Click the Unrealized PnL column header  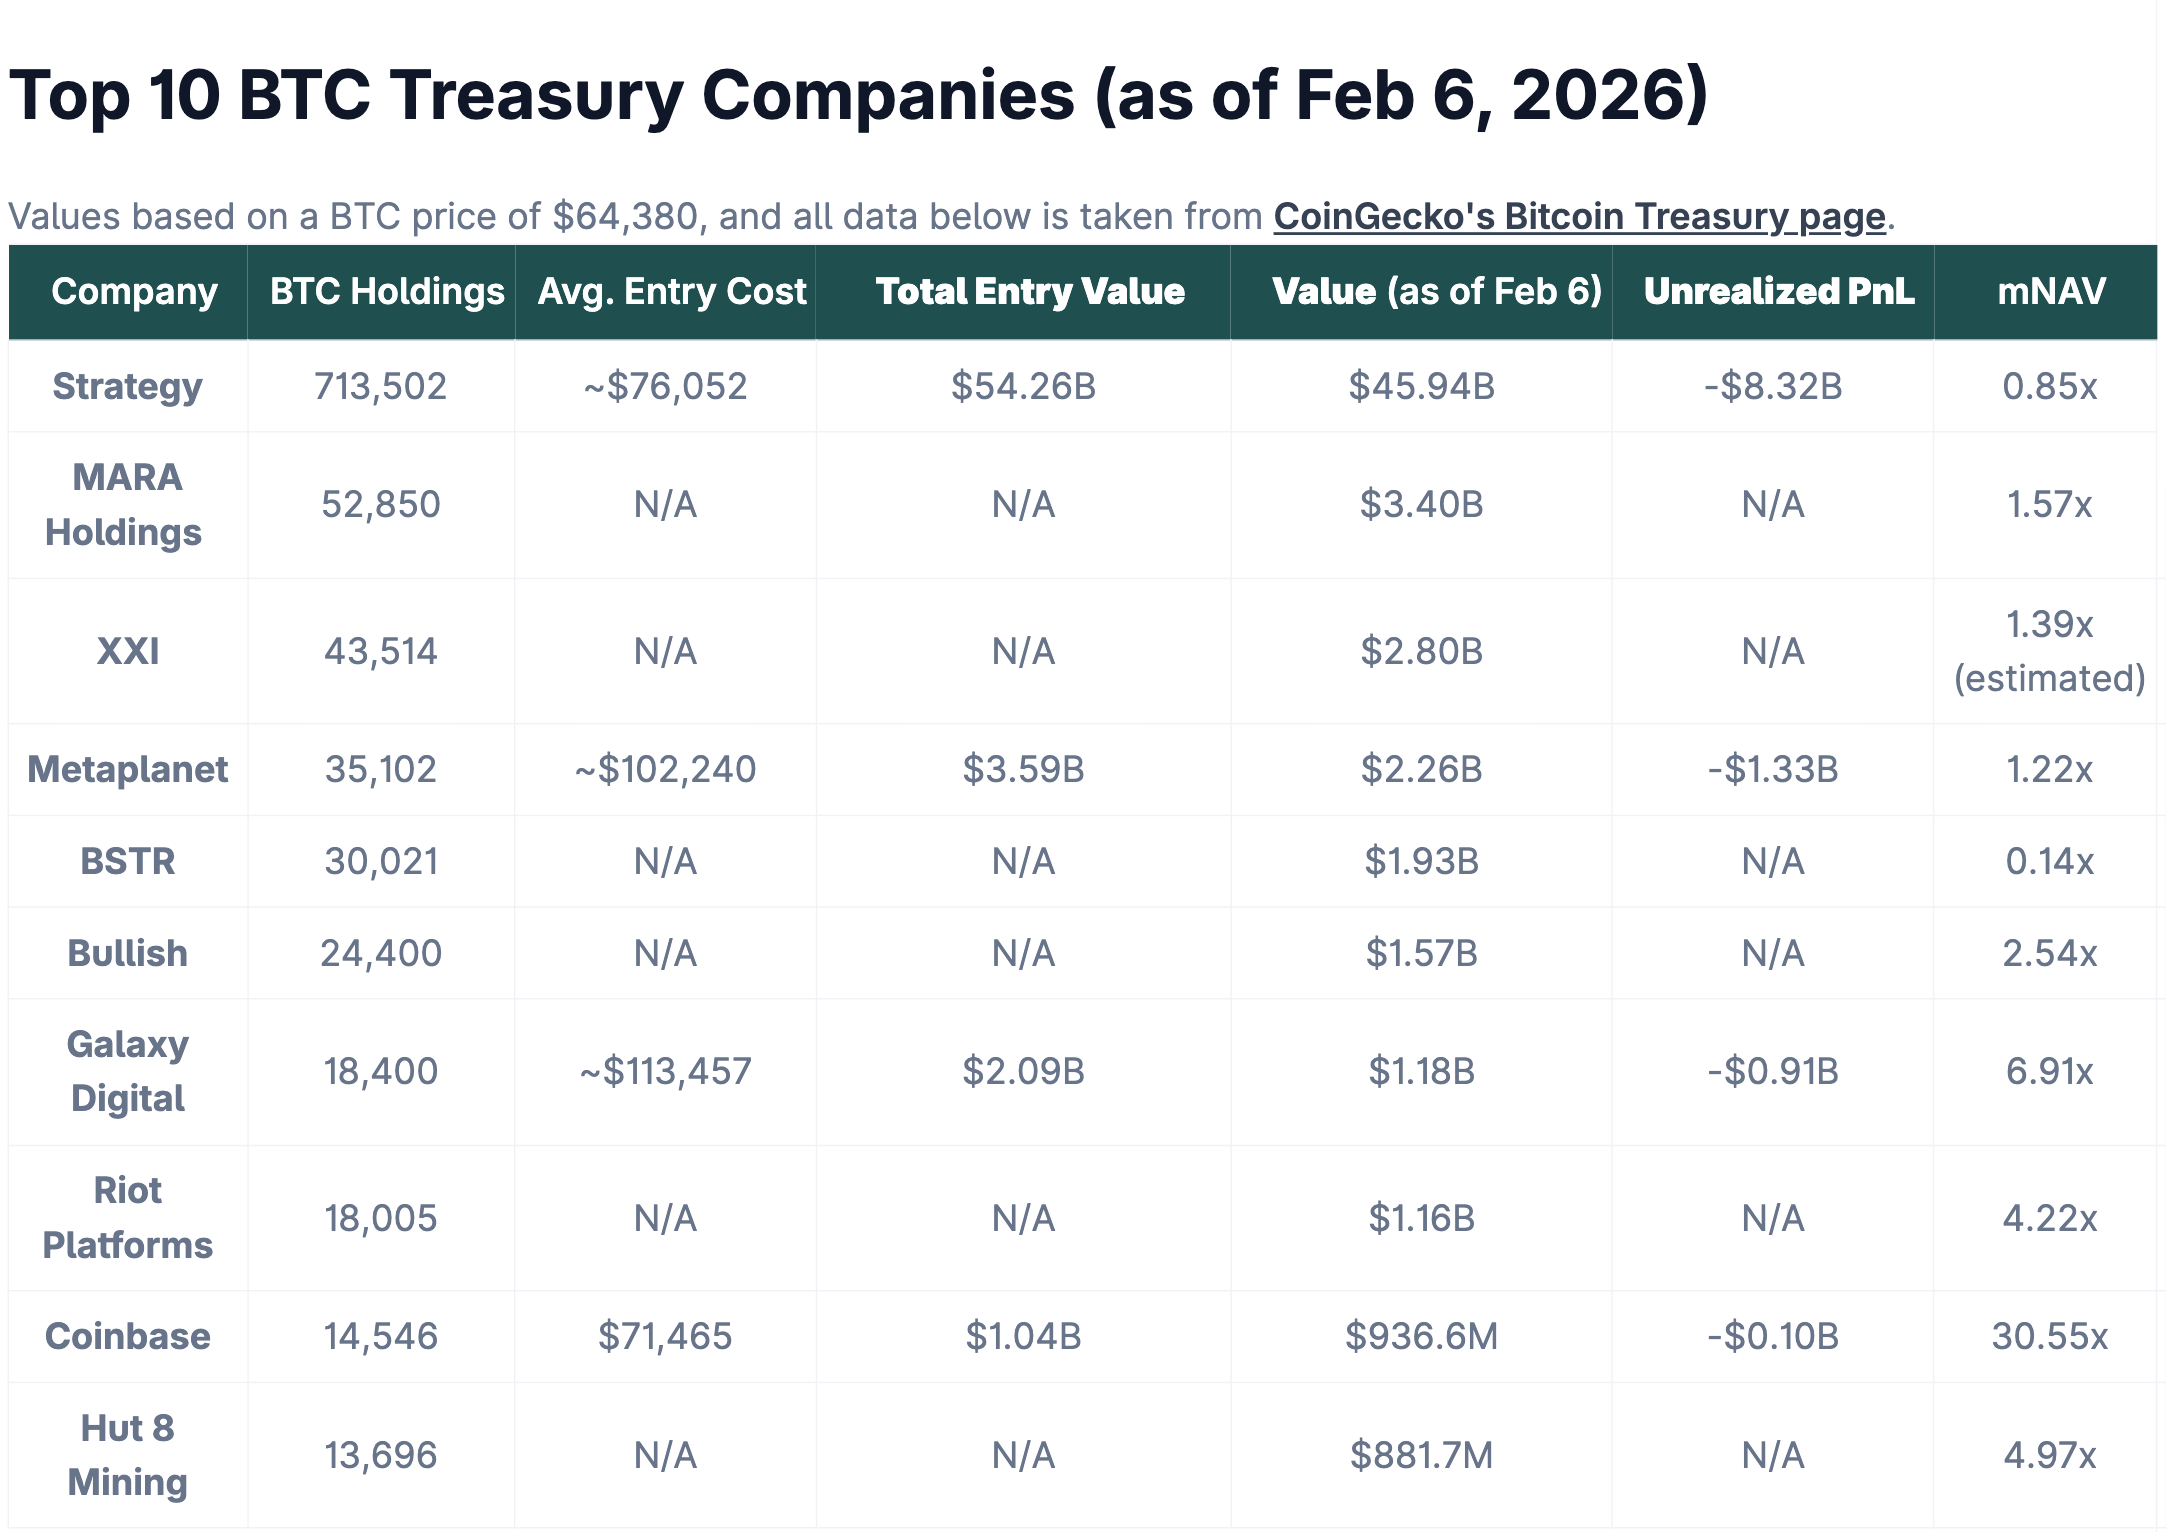click(1778, 292)
